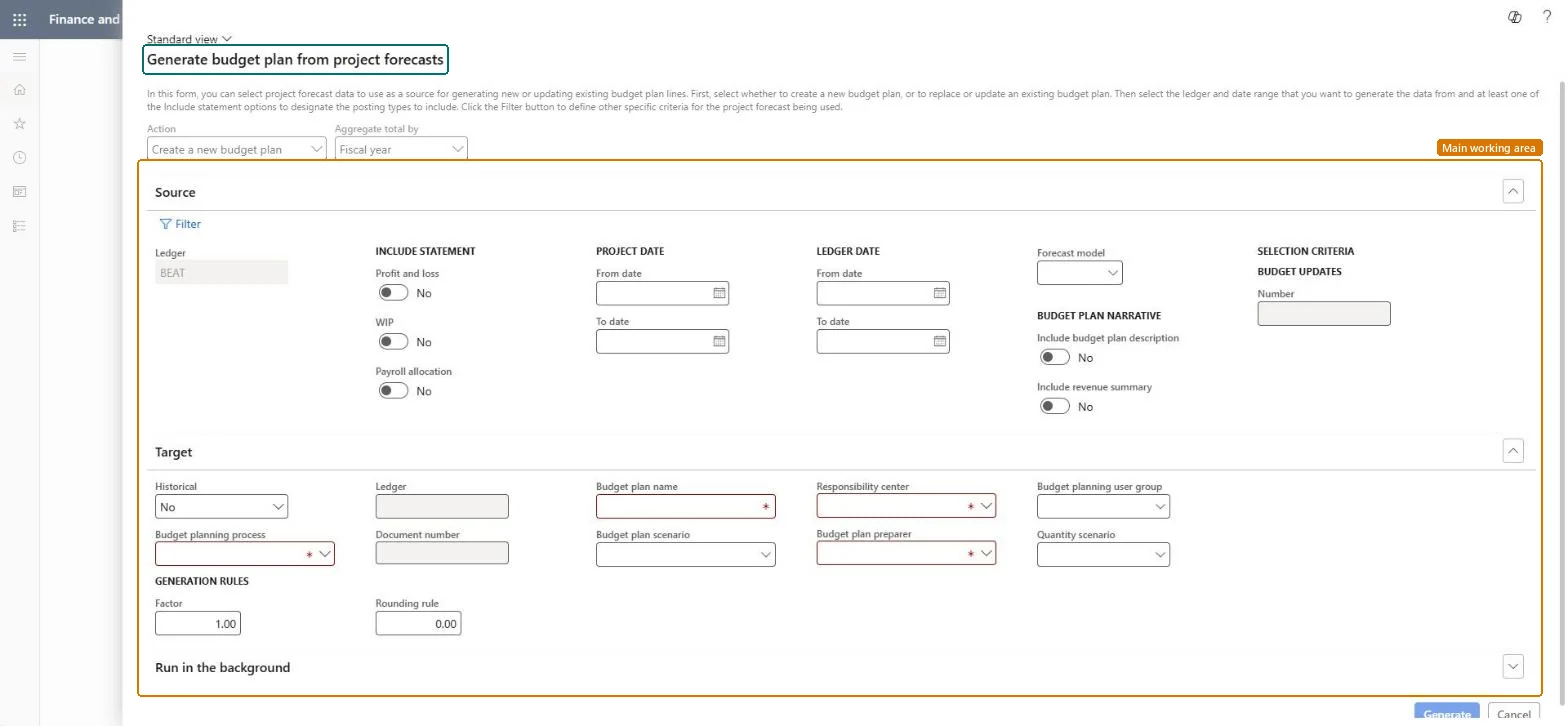Viewport: 1568px width, 726px height.
Task: Collapse the Source section
Action: [x=1513, y=191]
